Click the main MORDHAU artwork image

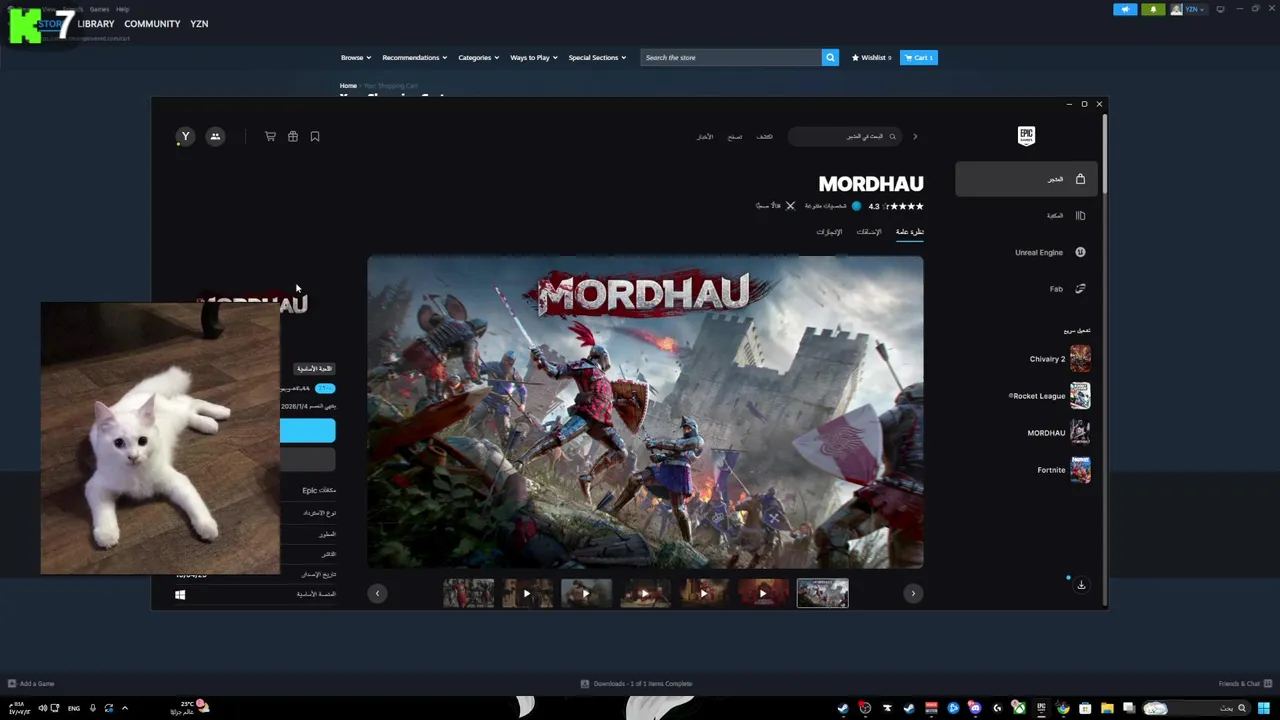pos(645,412)
